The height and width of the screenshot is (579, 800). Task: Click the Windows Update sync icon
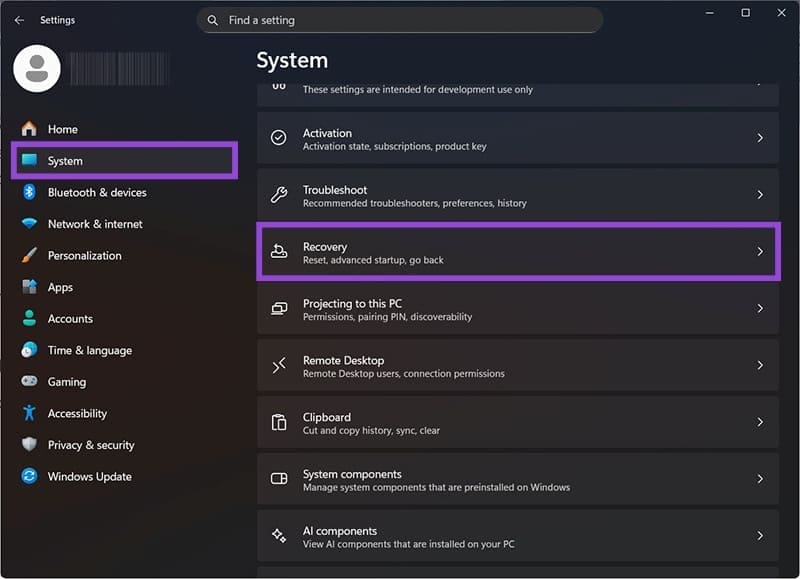[29, 477]
